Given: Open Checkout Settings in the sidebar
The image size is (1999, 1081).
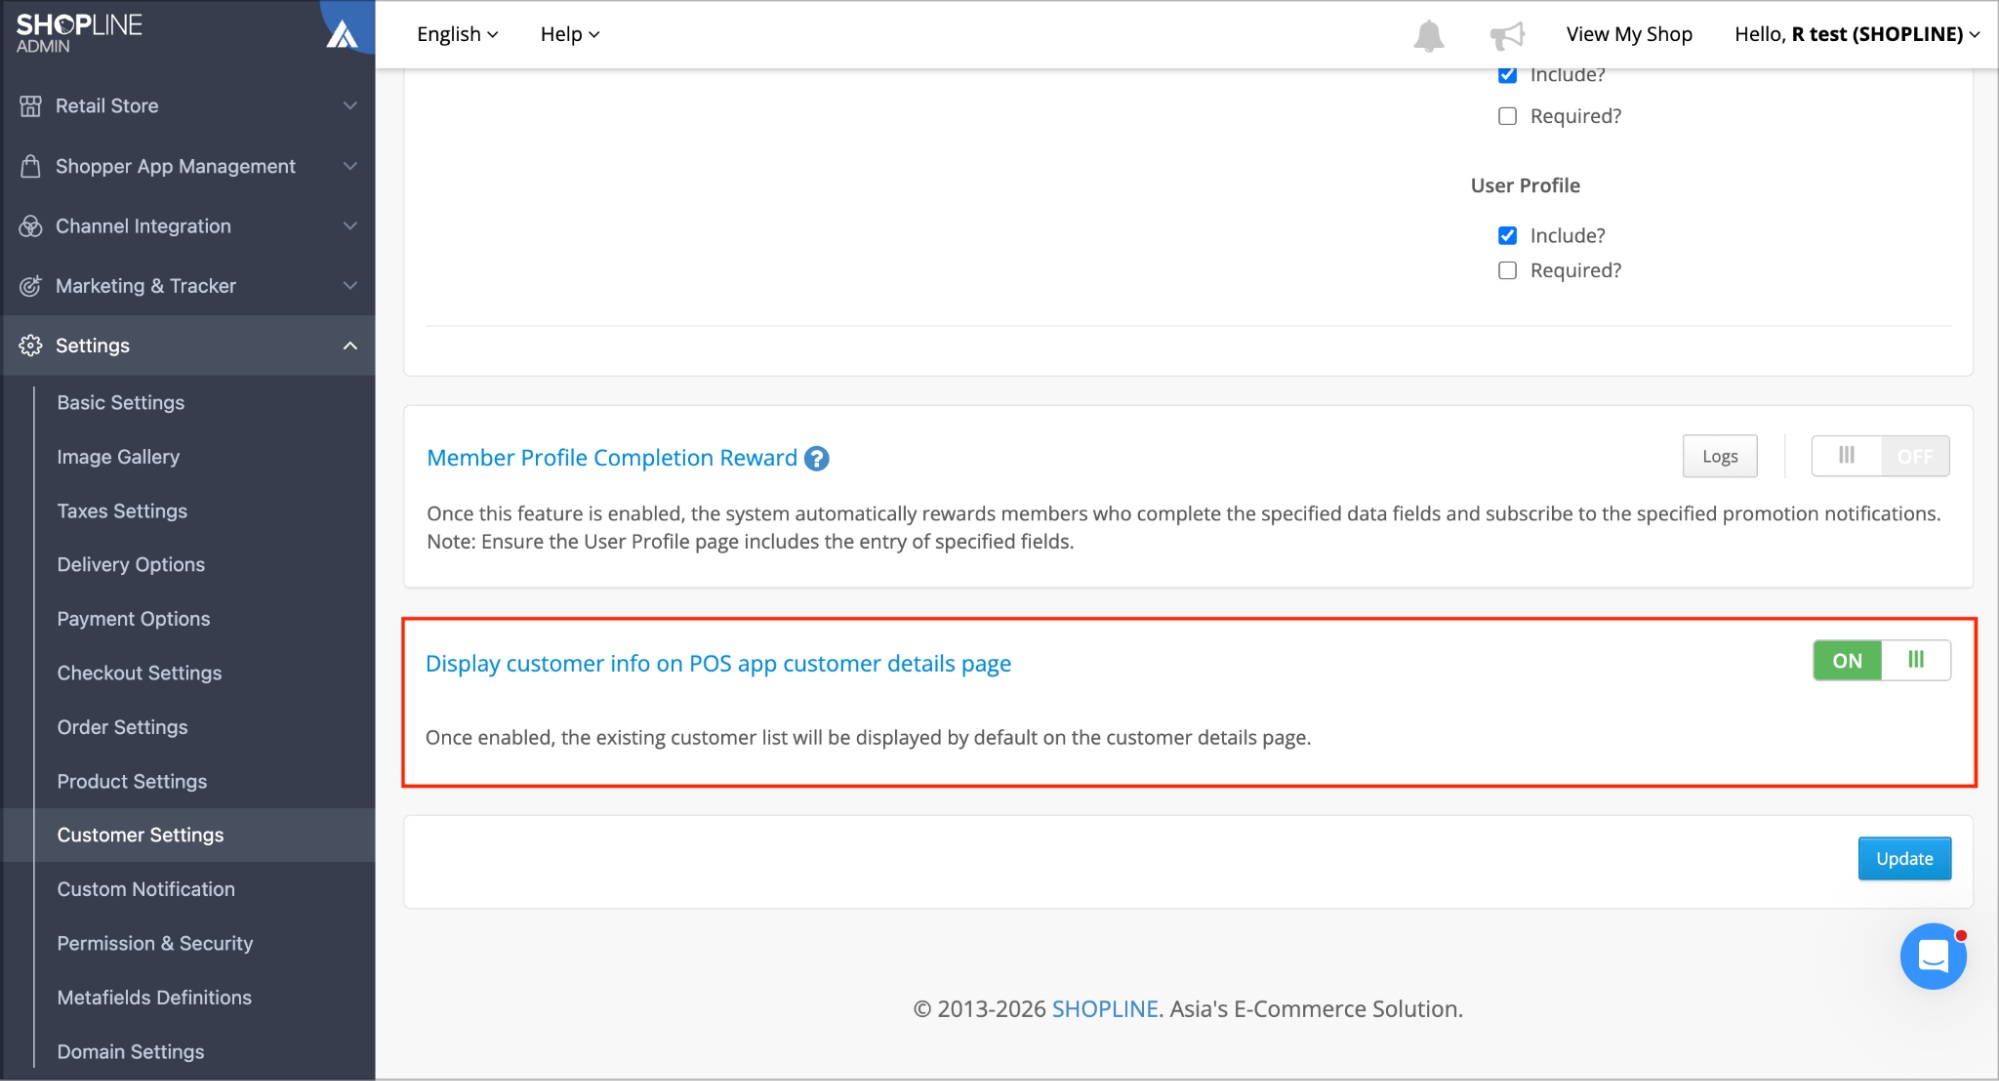Looking at the screenshot, I should (139, 673).
